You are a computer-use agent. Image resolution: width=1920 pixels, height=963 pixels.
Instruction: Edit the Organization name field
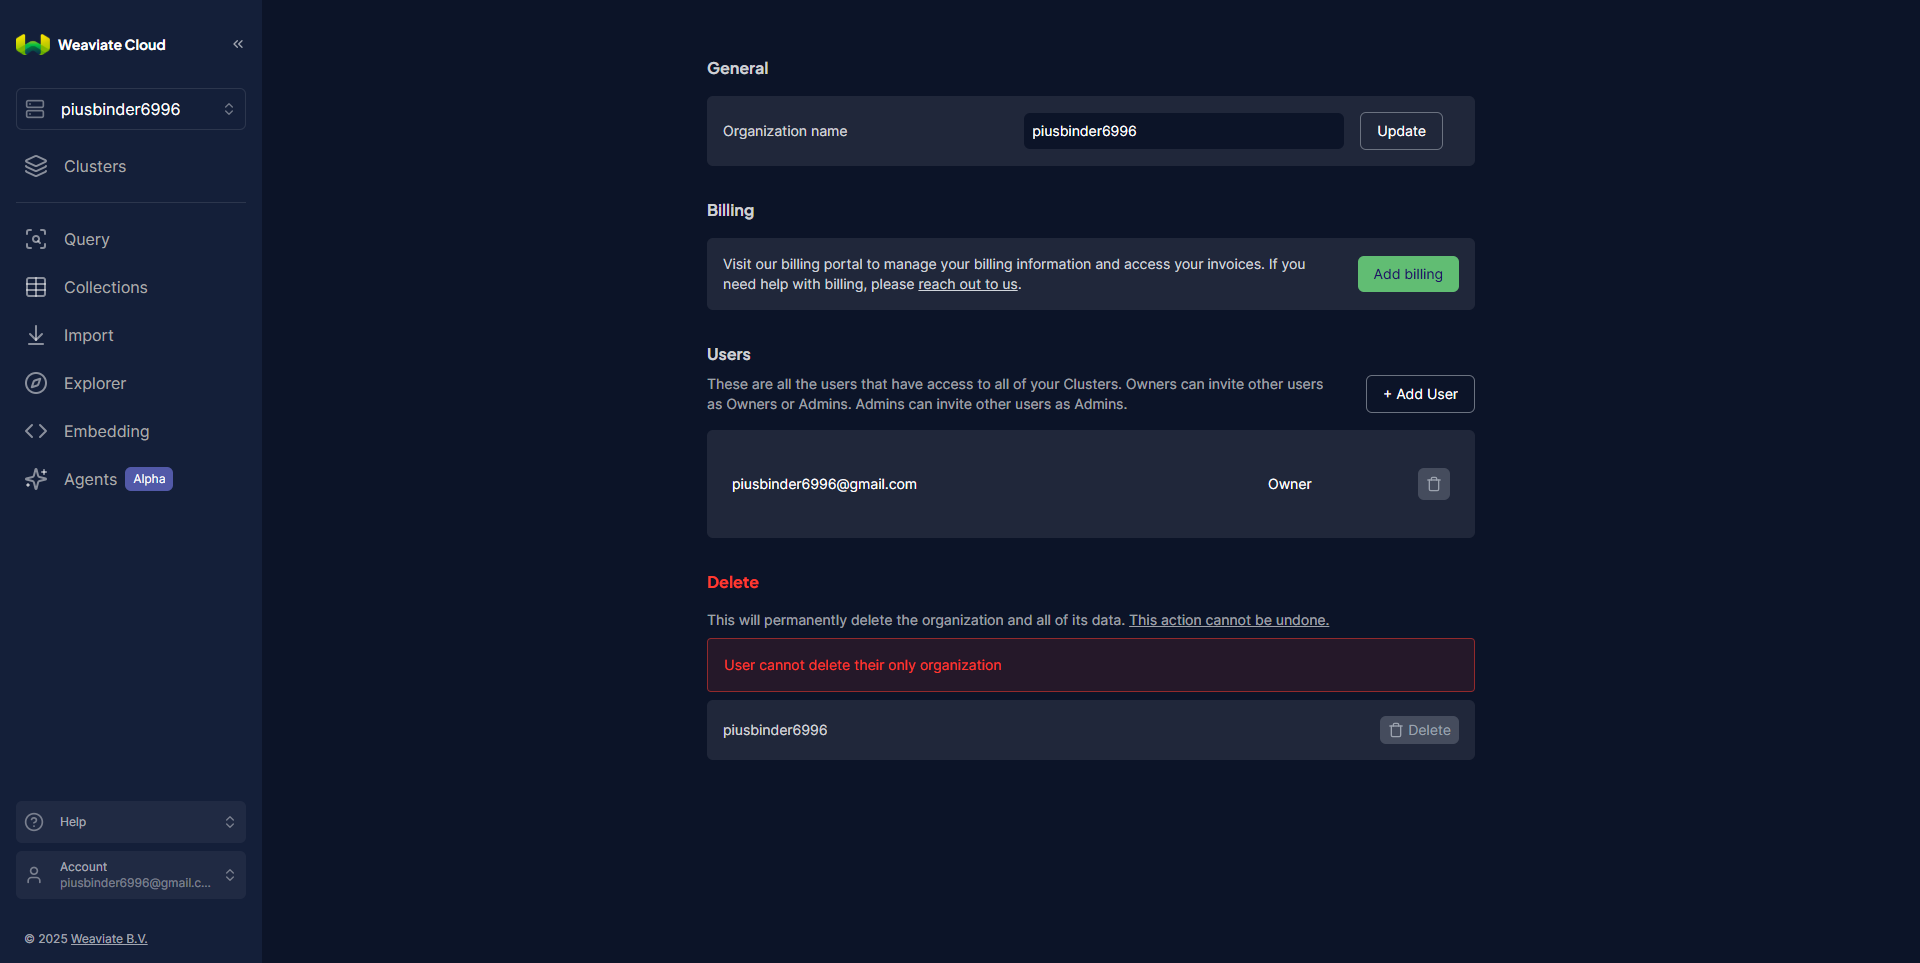1183,131
